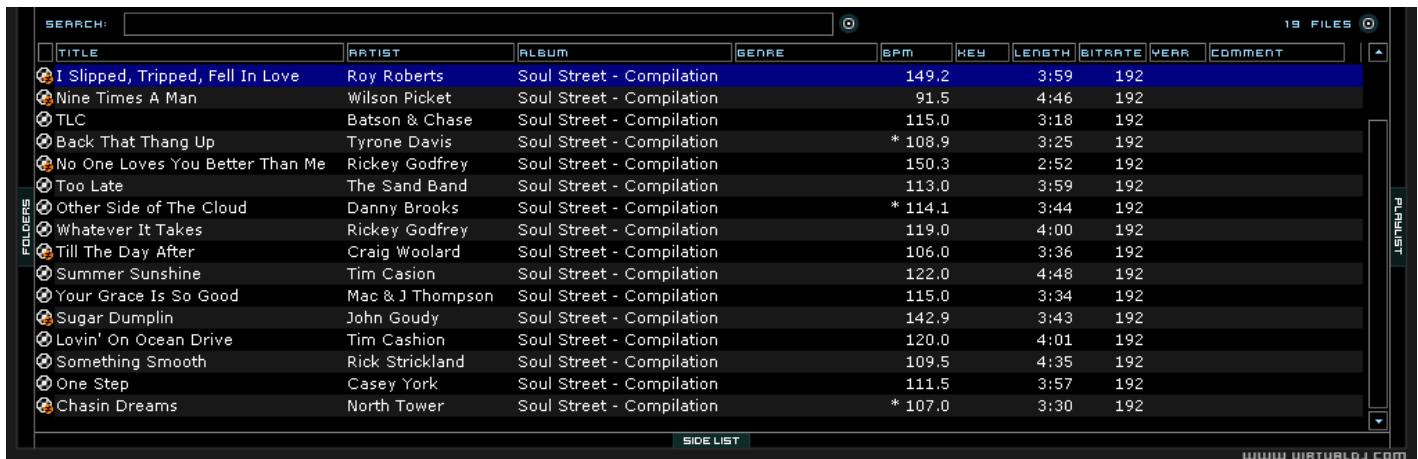Image resolution: width=1418 pixels, height=459 pixels.
Task: Click the YEAR column header
Action: (x=1177, y=51)
